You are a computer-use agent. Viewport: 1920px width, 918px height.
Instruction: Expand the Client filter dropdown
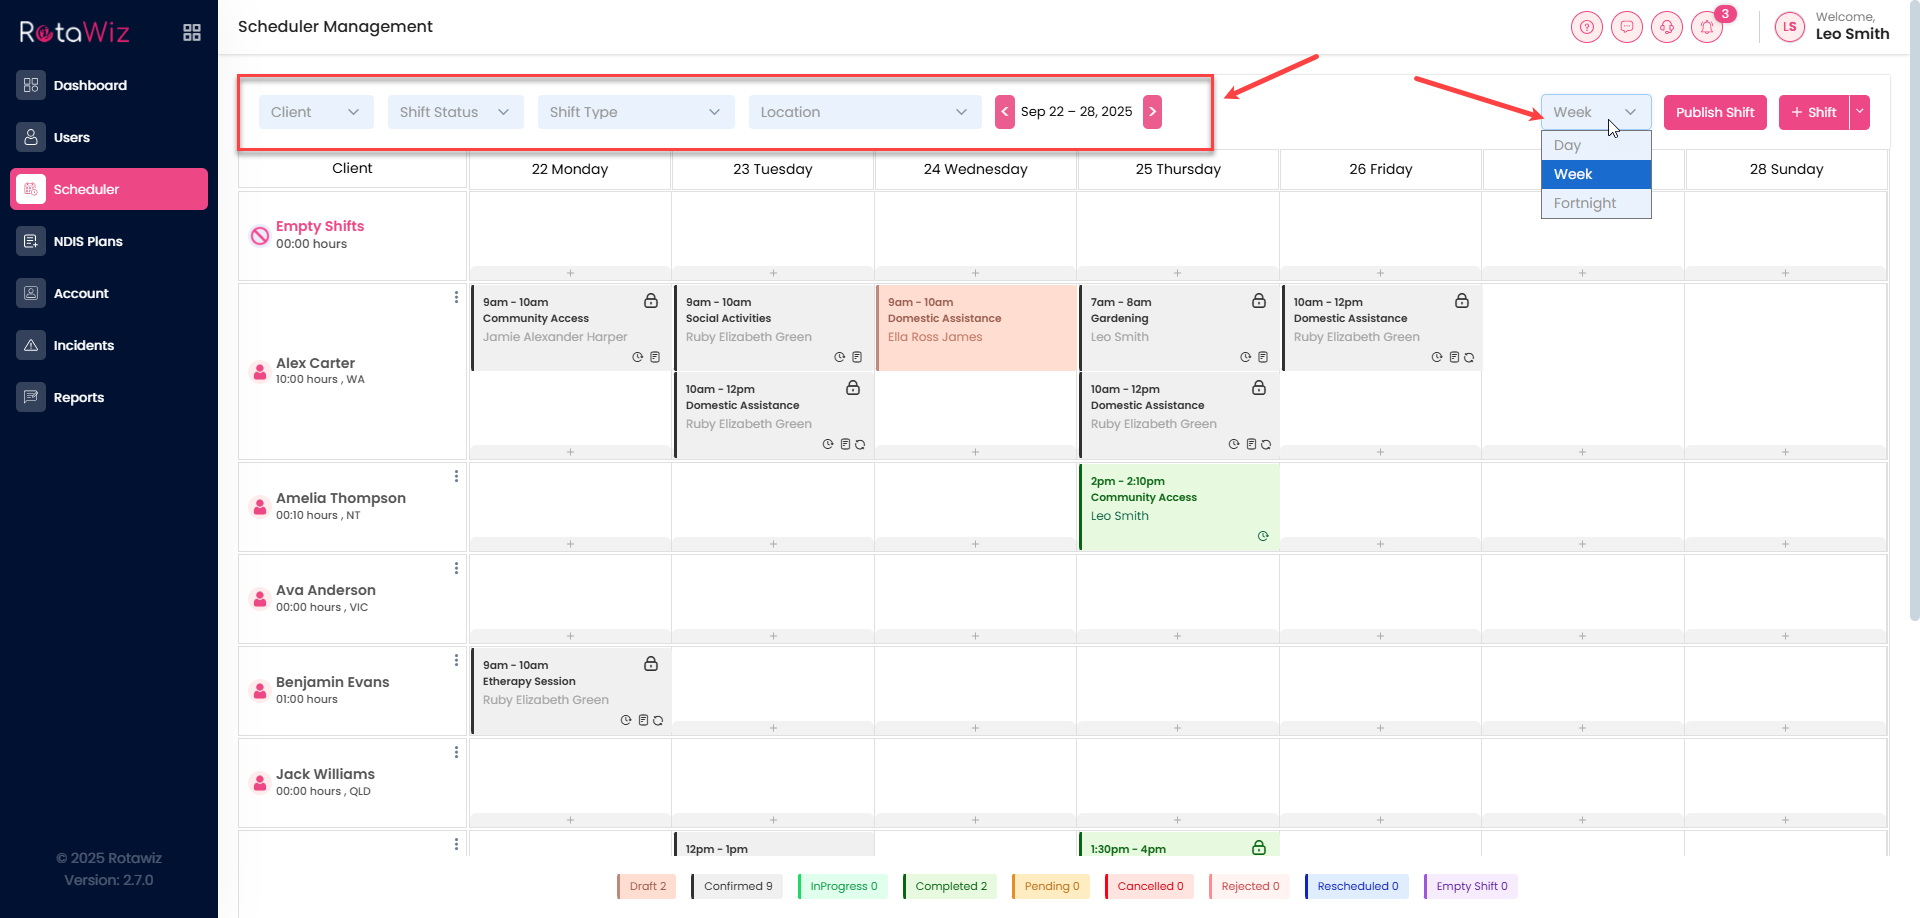click(x=315, y=112)
